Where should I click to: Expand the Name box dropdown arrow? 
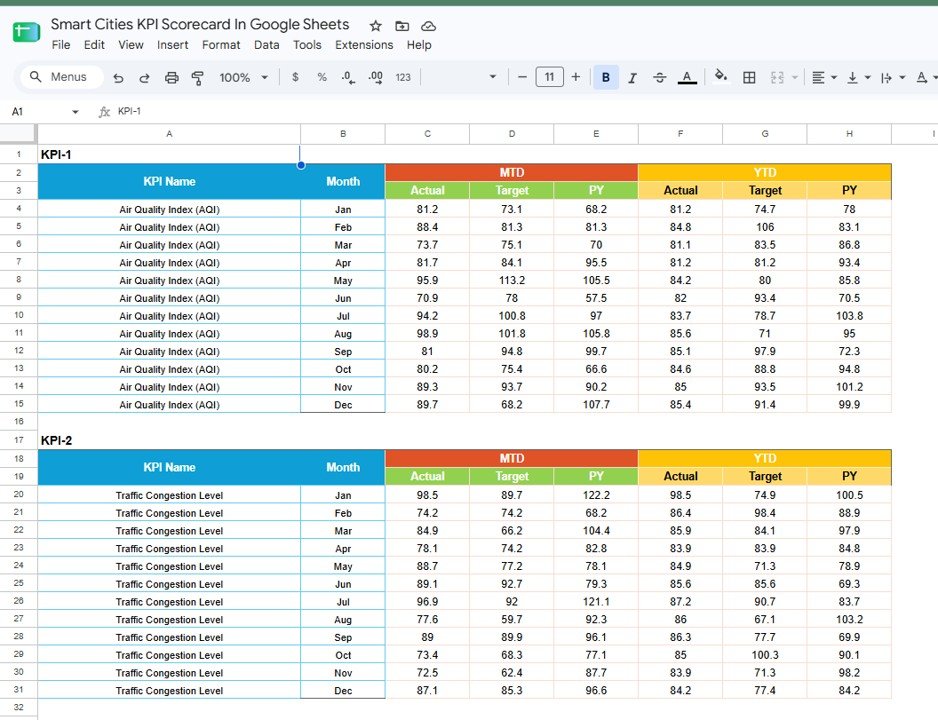click(x=75, y=112)
